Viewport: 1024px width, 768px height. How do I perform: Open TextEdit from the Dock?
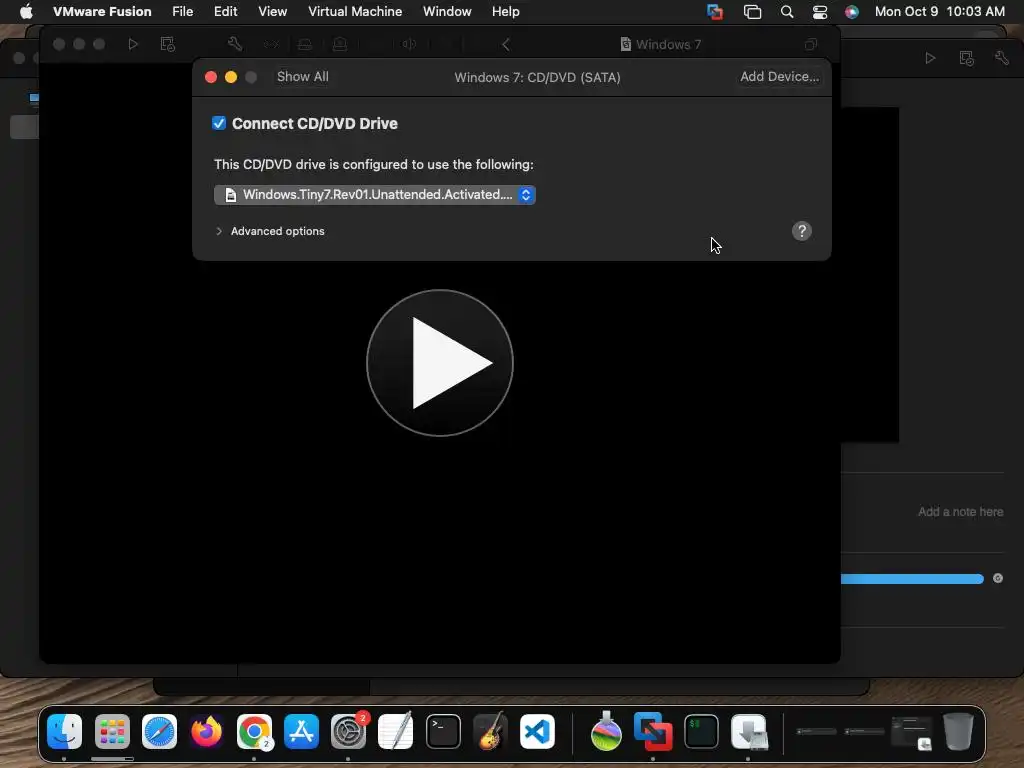(396, 731)
